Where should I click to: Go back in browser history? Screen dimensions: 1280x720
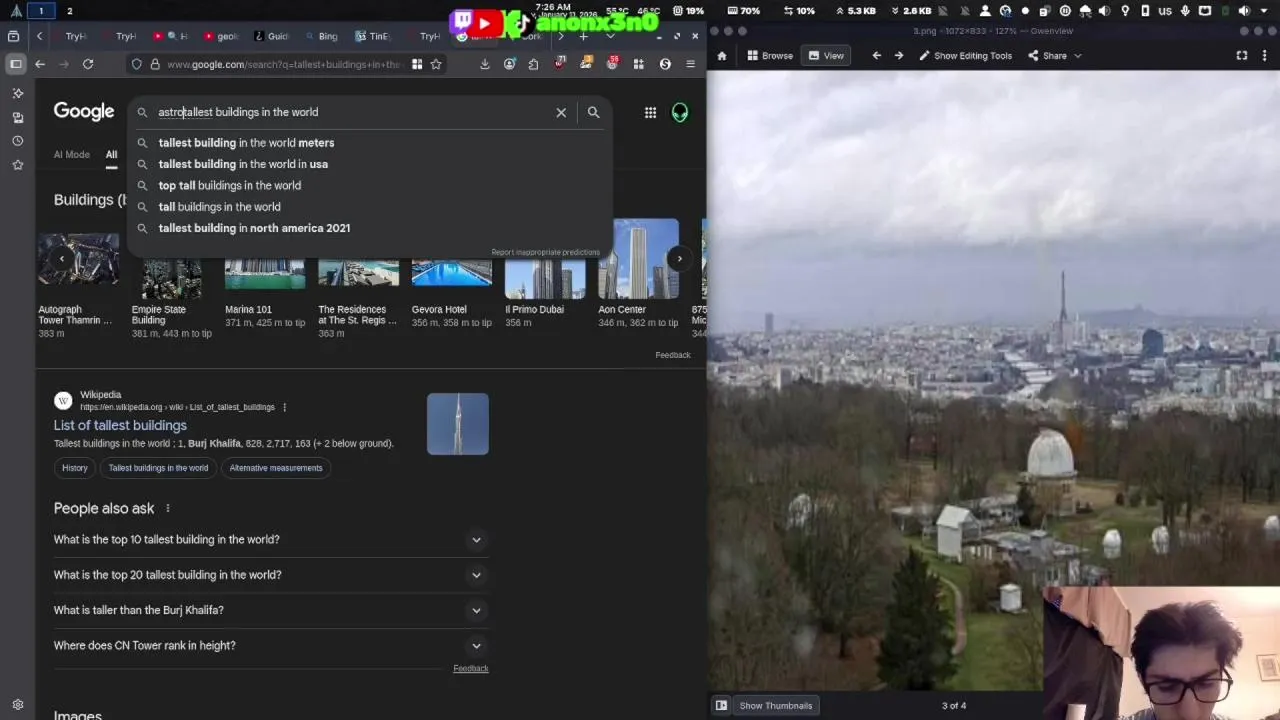click(x=40, y=64)
